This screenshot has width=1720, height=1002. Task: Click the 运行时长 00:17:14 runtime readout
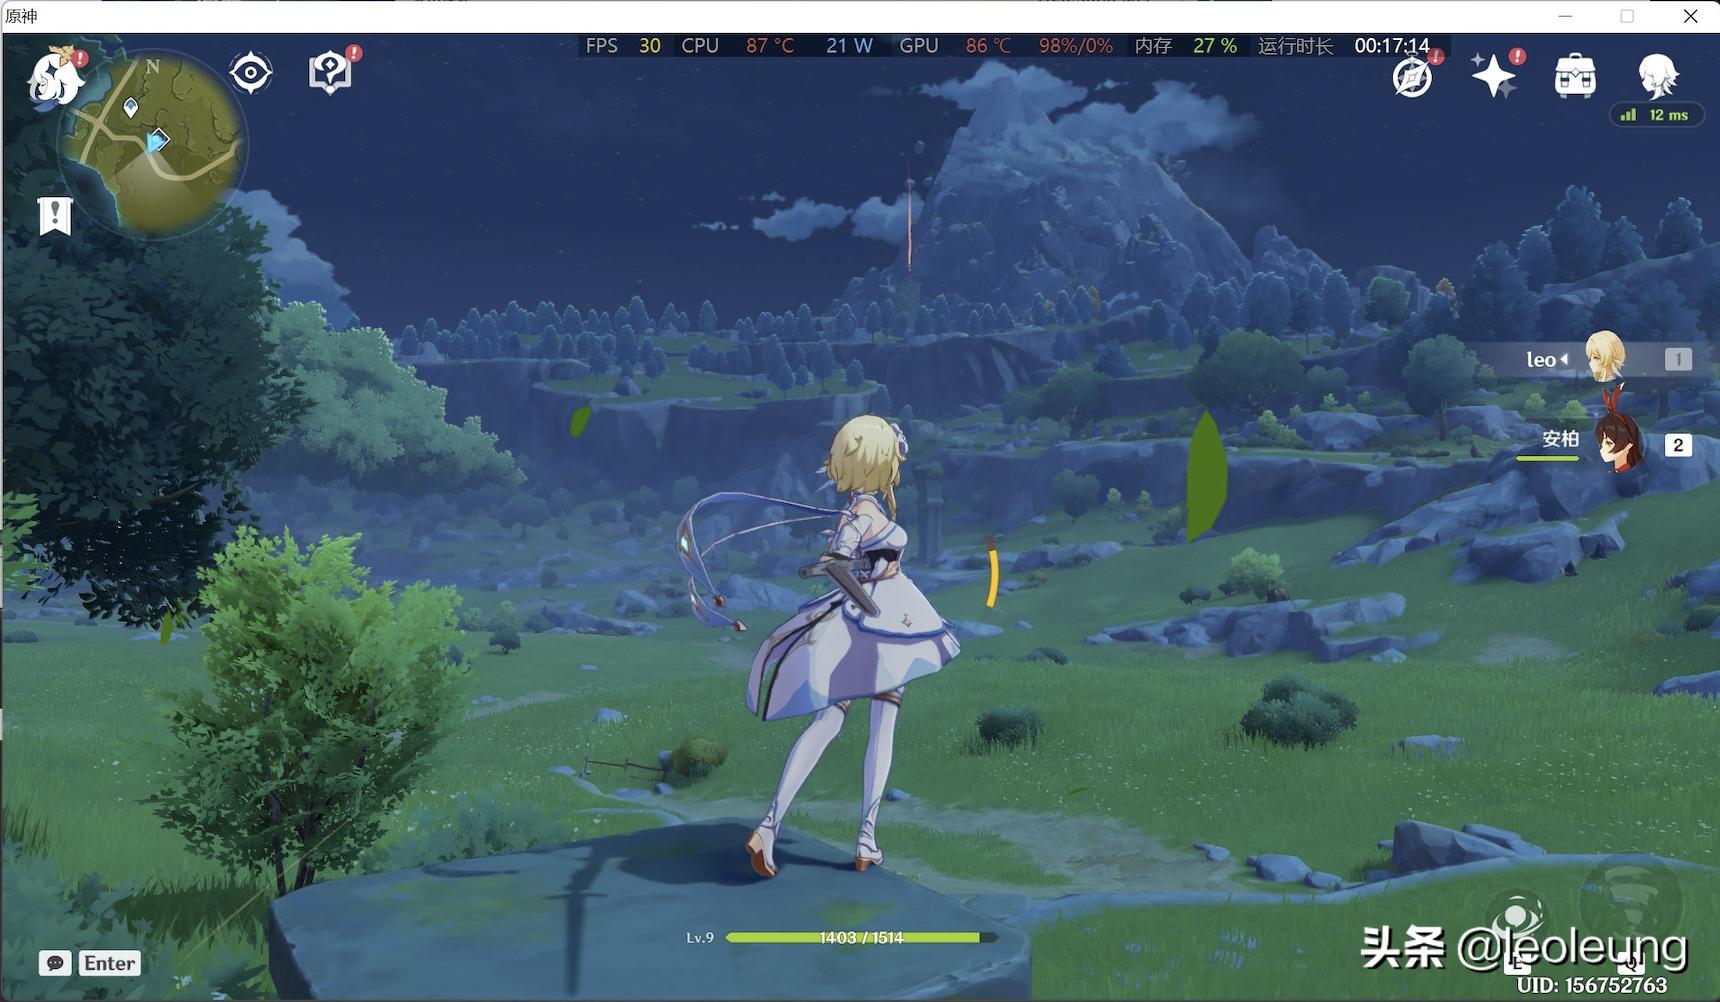click(1343, 46)
